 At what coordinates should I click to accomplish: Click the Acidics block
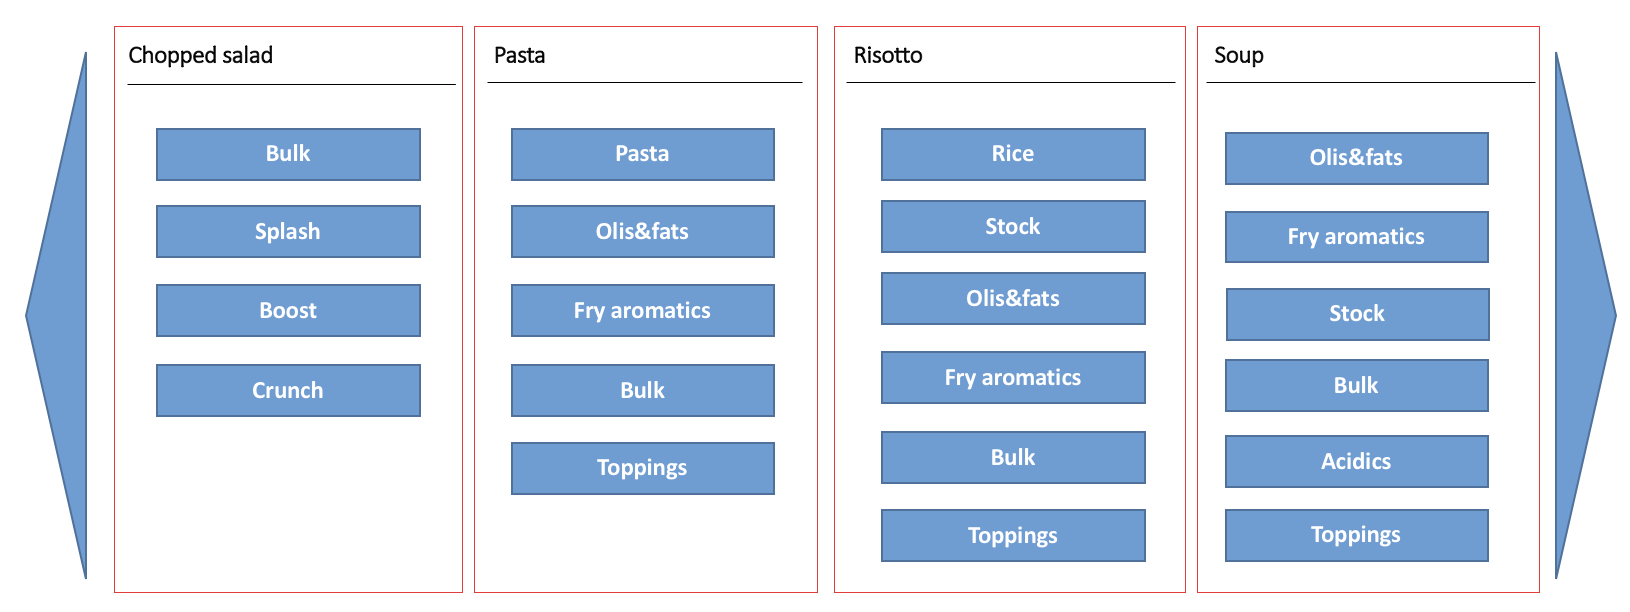pyautogui.click(x=1357, y=462)
